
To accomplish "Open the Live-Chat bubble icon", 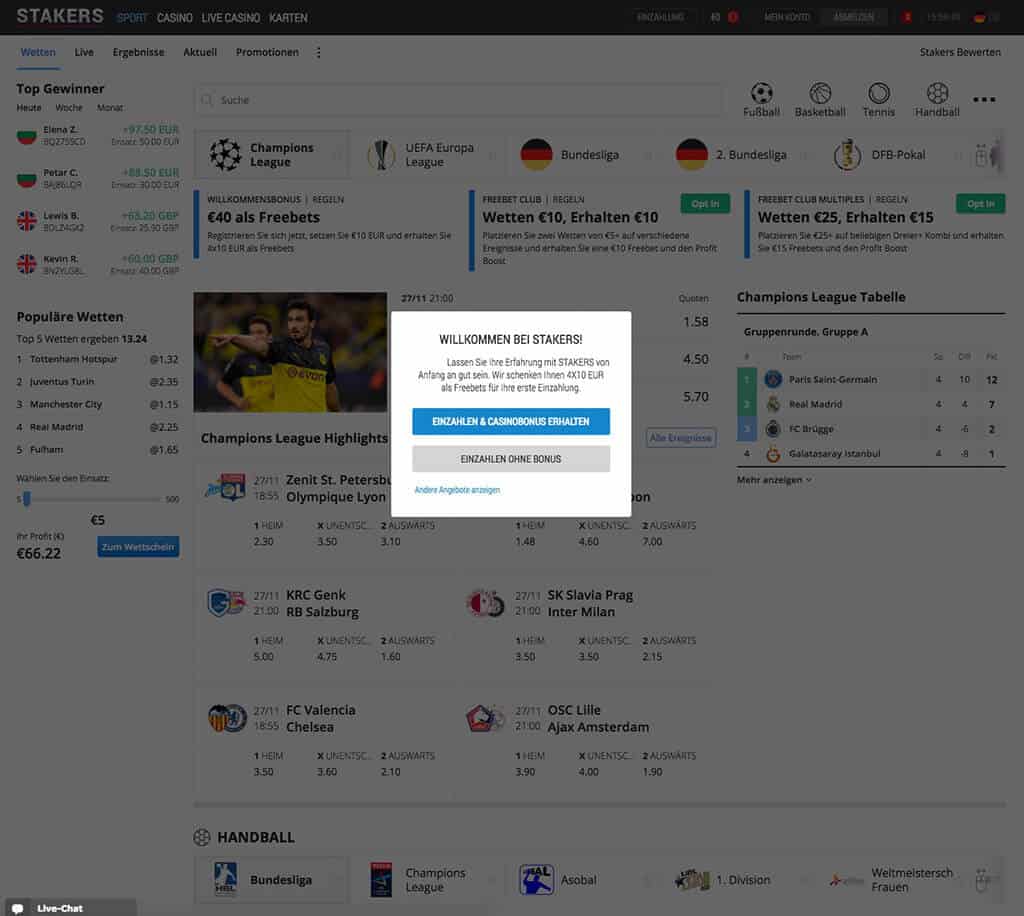I will [x=18, y=908].
